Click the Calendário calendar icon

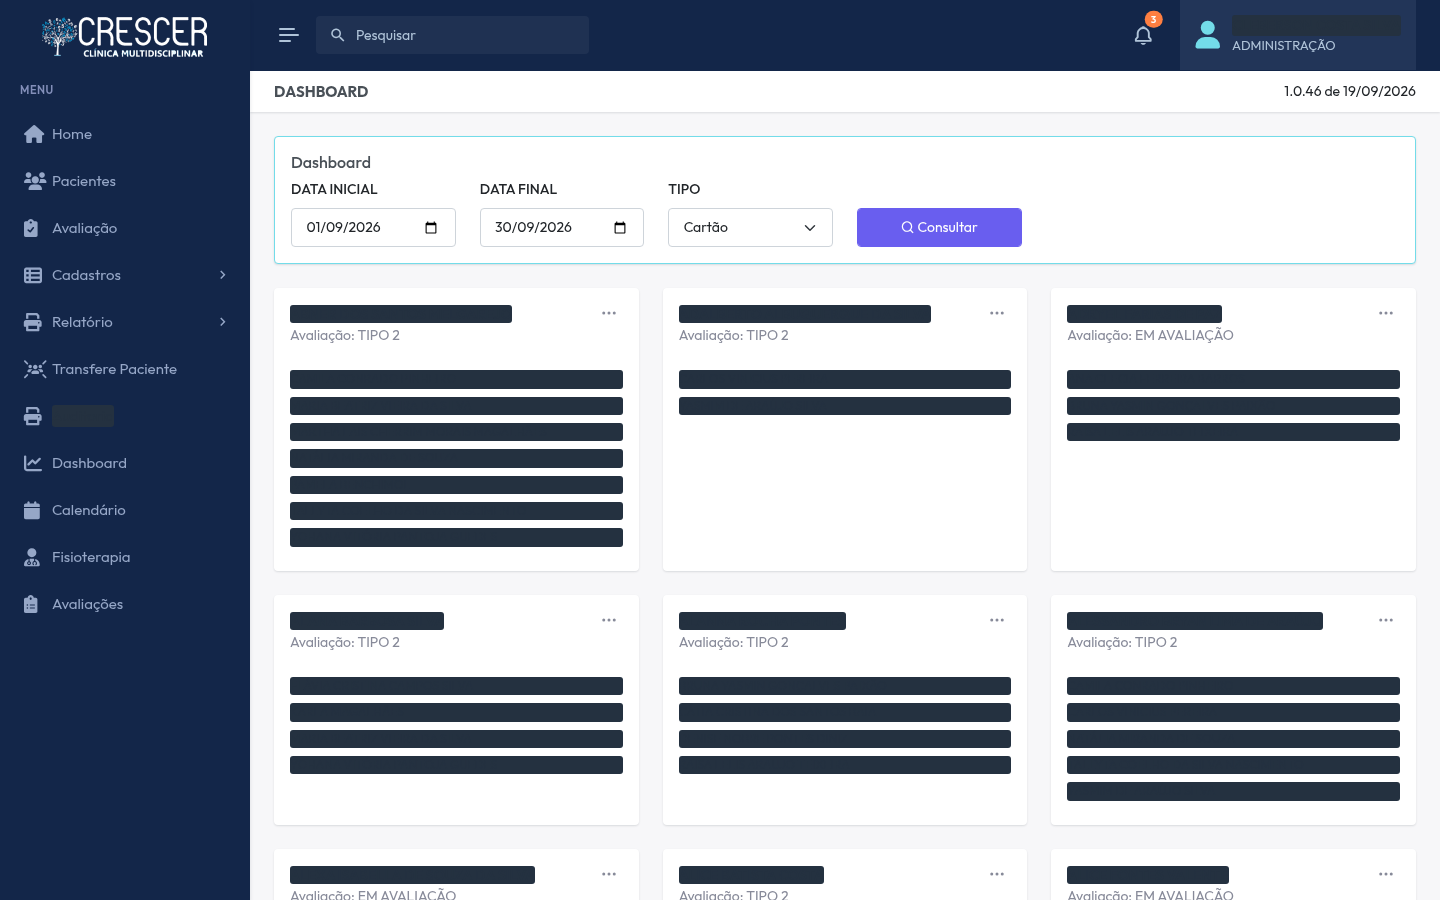32,510
